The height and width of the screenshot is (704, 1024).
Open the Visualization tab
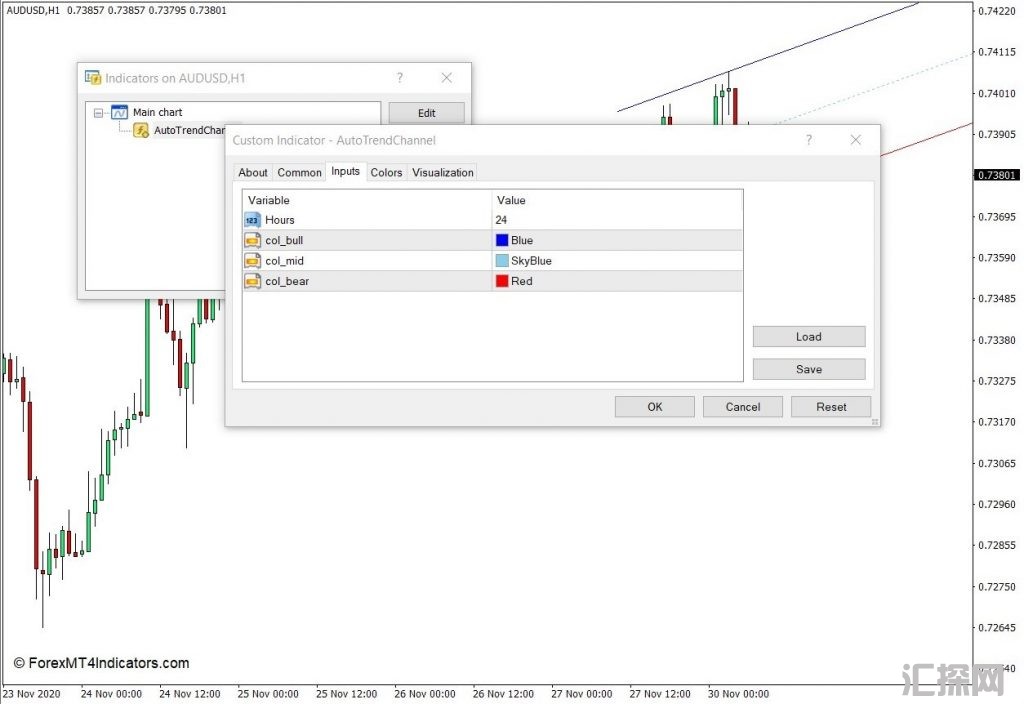(x=443, y=173)
